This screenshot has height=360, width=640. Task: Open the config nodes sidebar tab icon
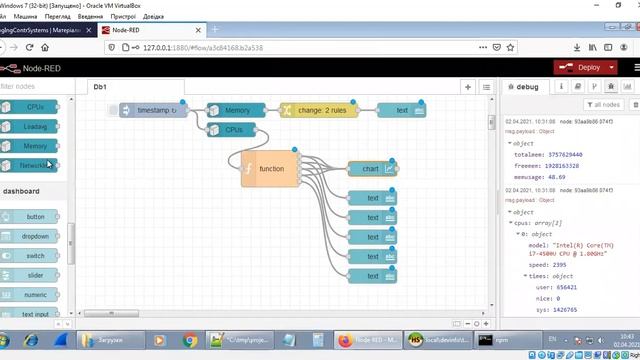(594, 87)
